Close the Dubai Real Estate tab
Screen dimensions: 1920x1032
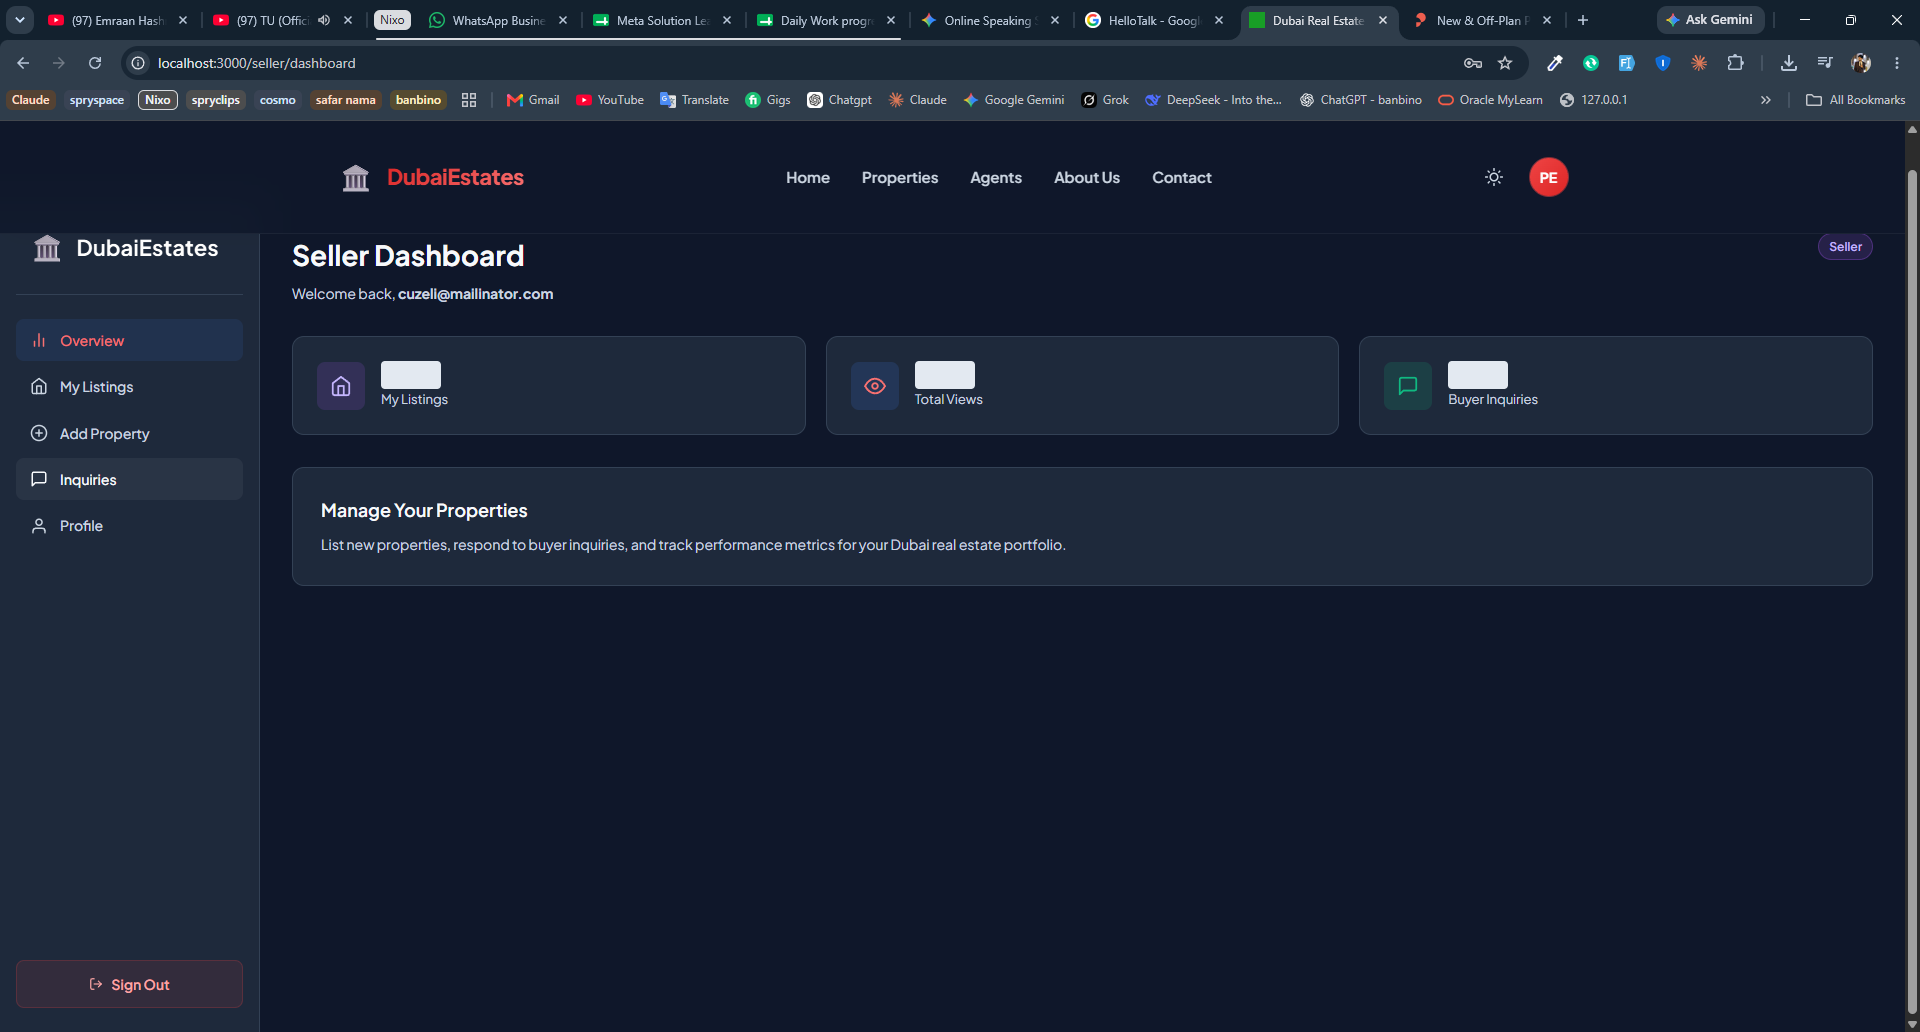tap(1383, 20)
